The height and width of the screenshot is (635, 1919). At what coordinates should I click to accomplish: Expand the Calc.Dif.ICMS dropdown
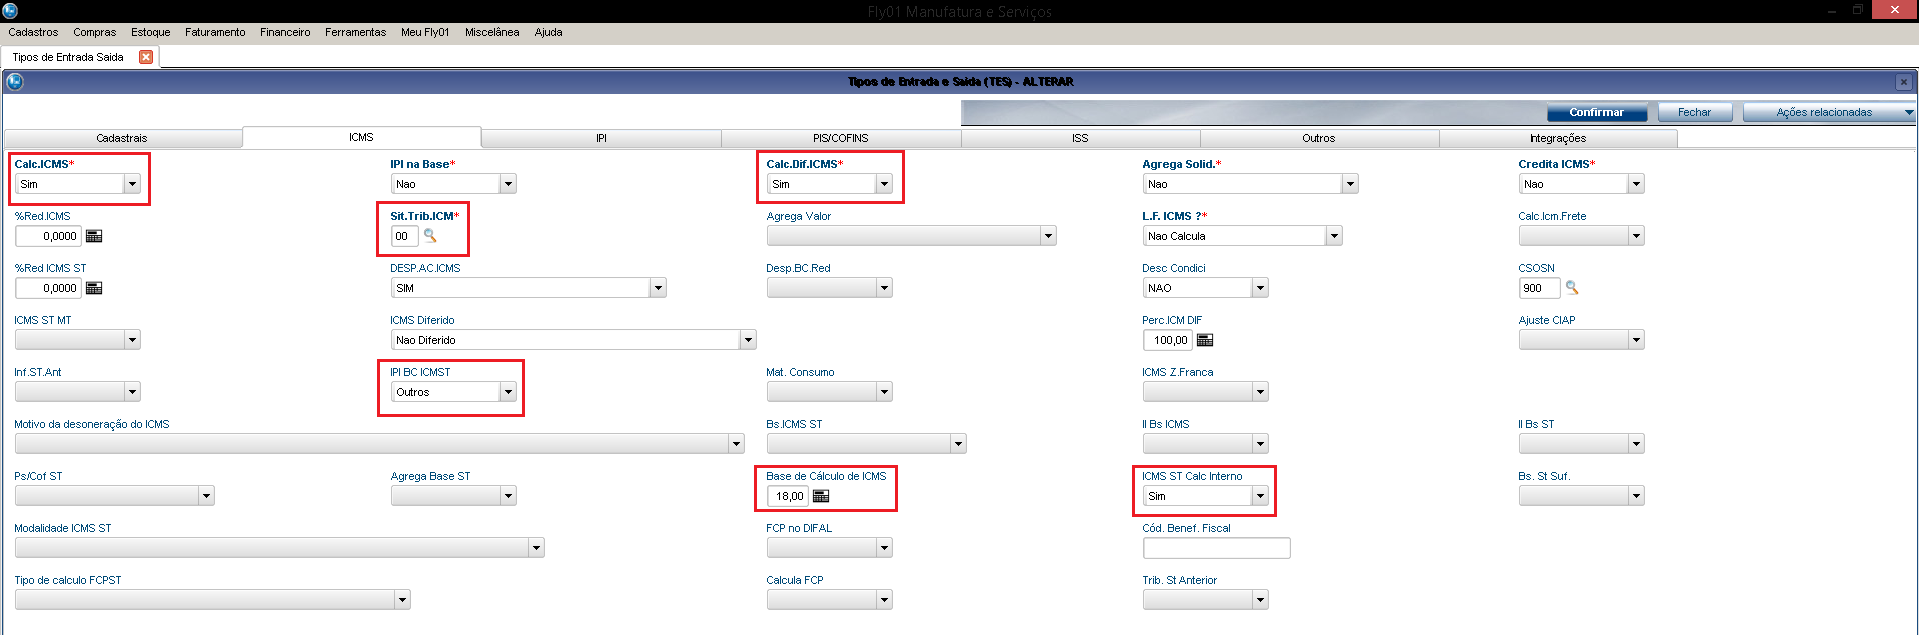point(884,184)
